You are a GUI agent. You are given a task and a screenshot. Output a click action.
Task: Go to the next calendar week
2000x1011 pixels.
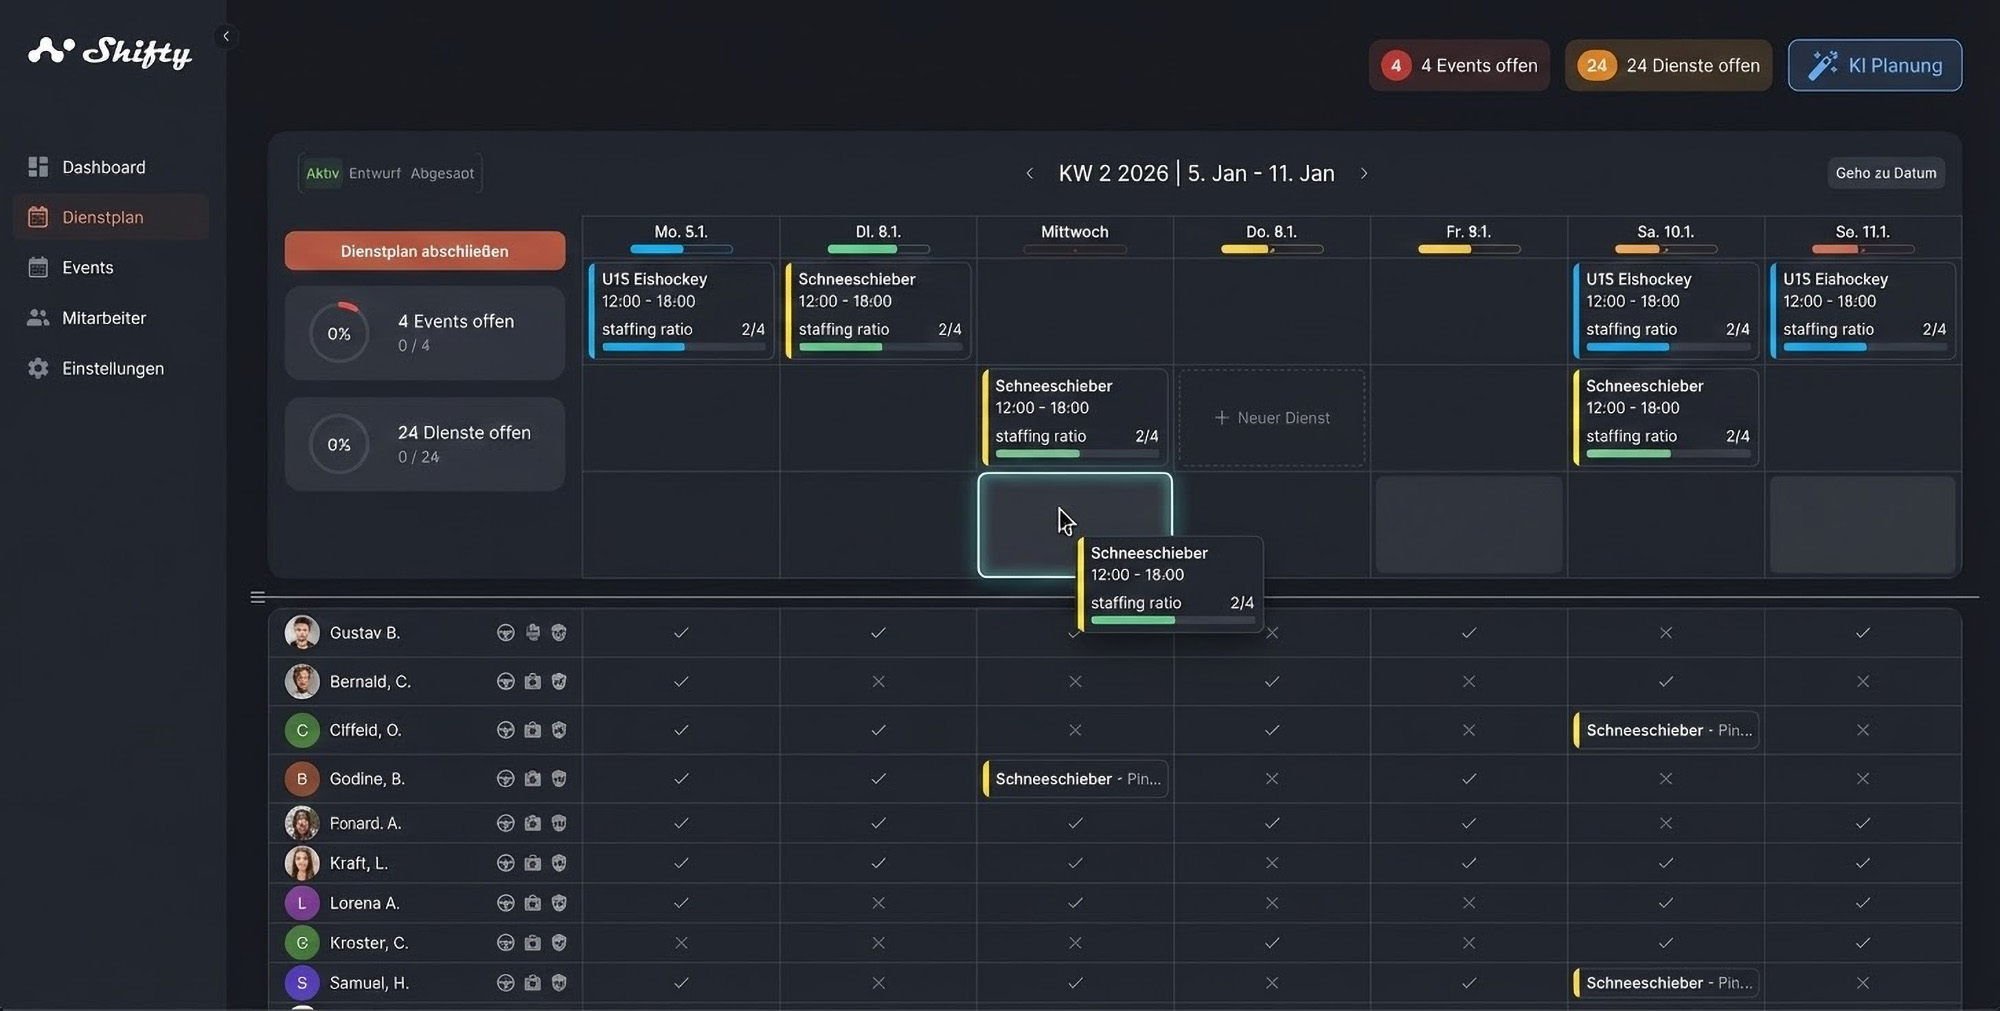(1363, 174)
